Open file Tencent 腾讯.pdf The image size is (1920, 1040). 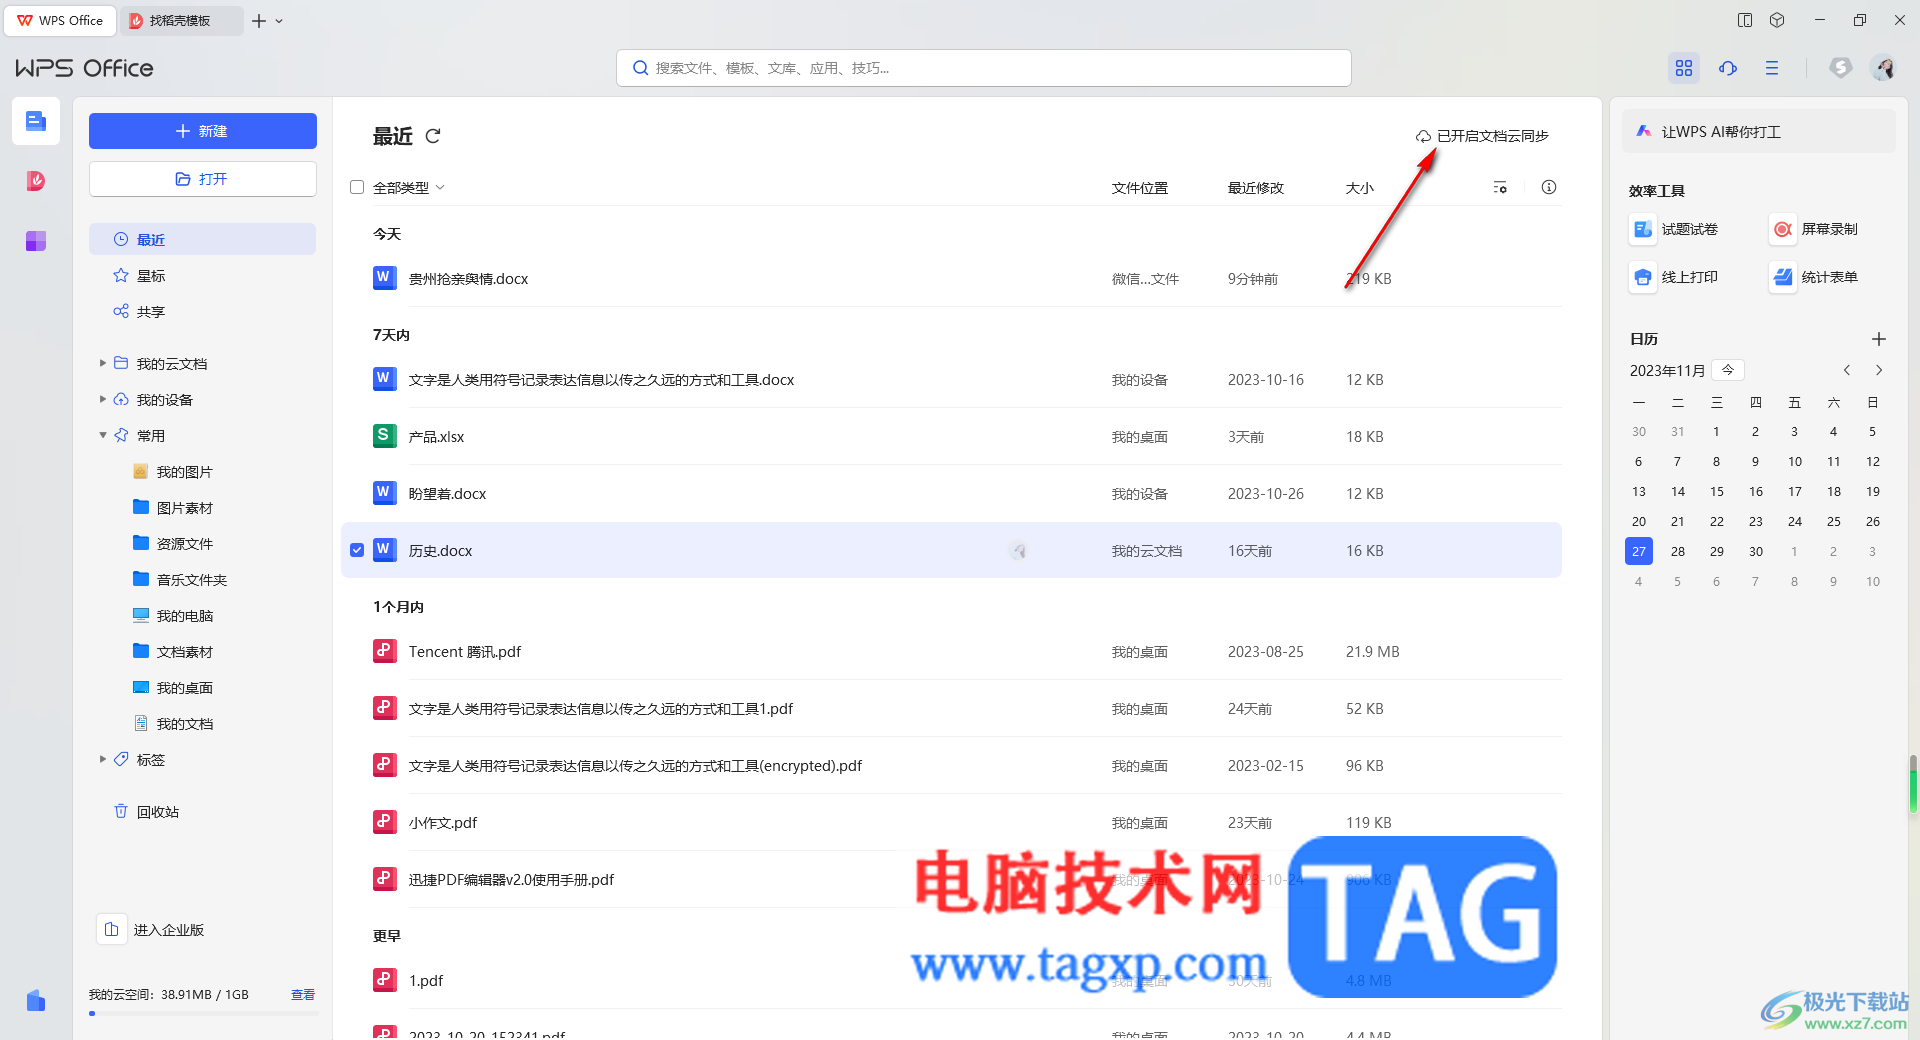464,652
